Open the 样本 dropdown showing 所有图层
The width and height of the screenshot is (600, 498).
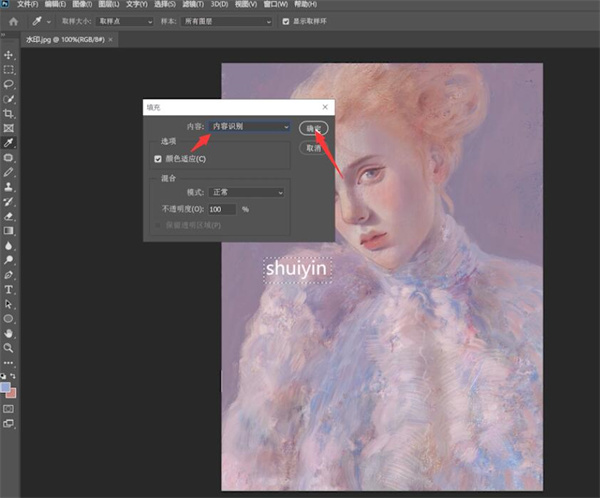(x=227, y=21)
